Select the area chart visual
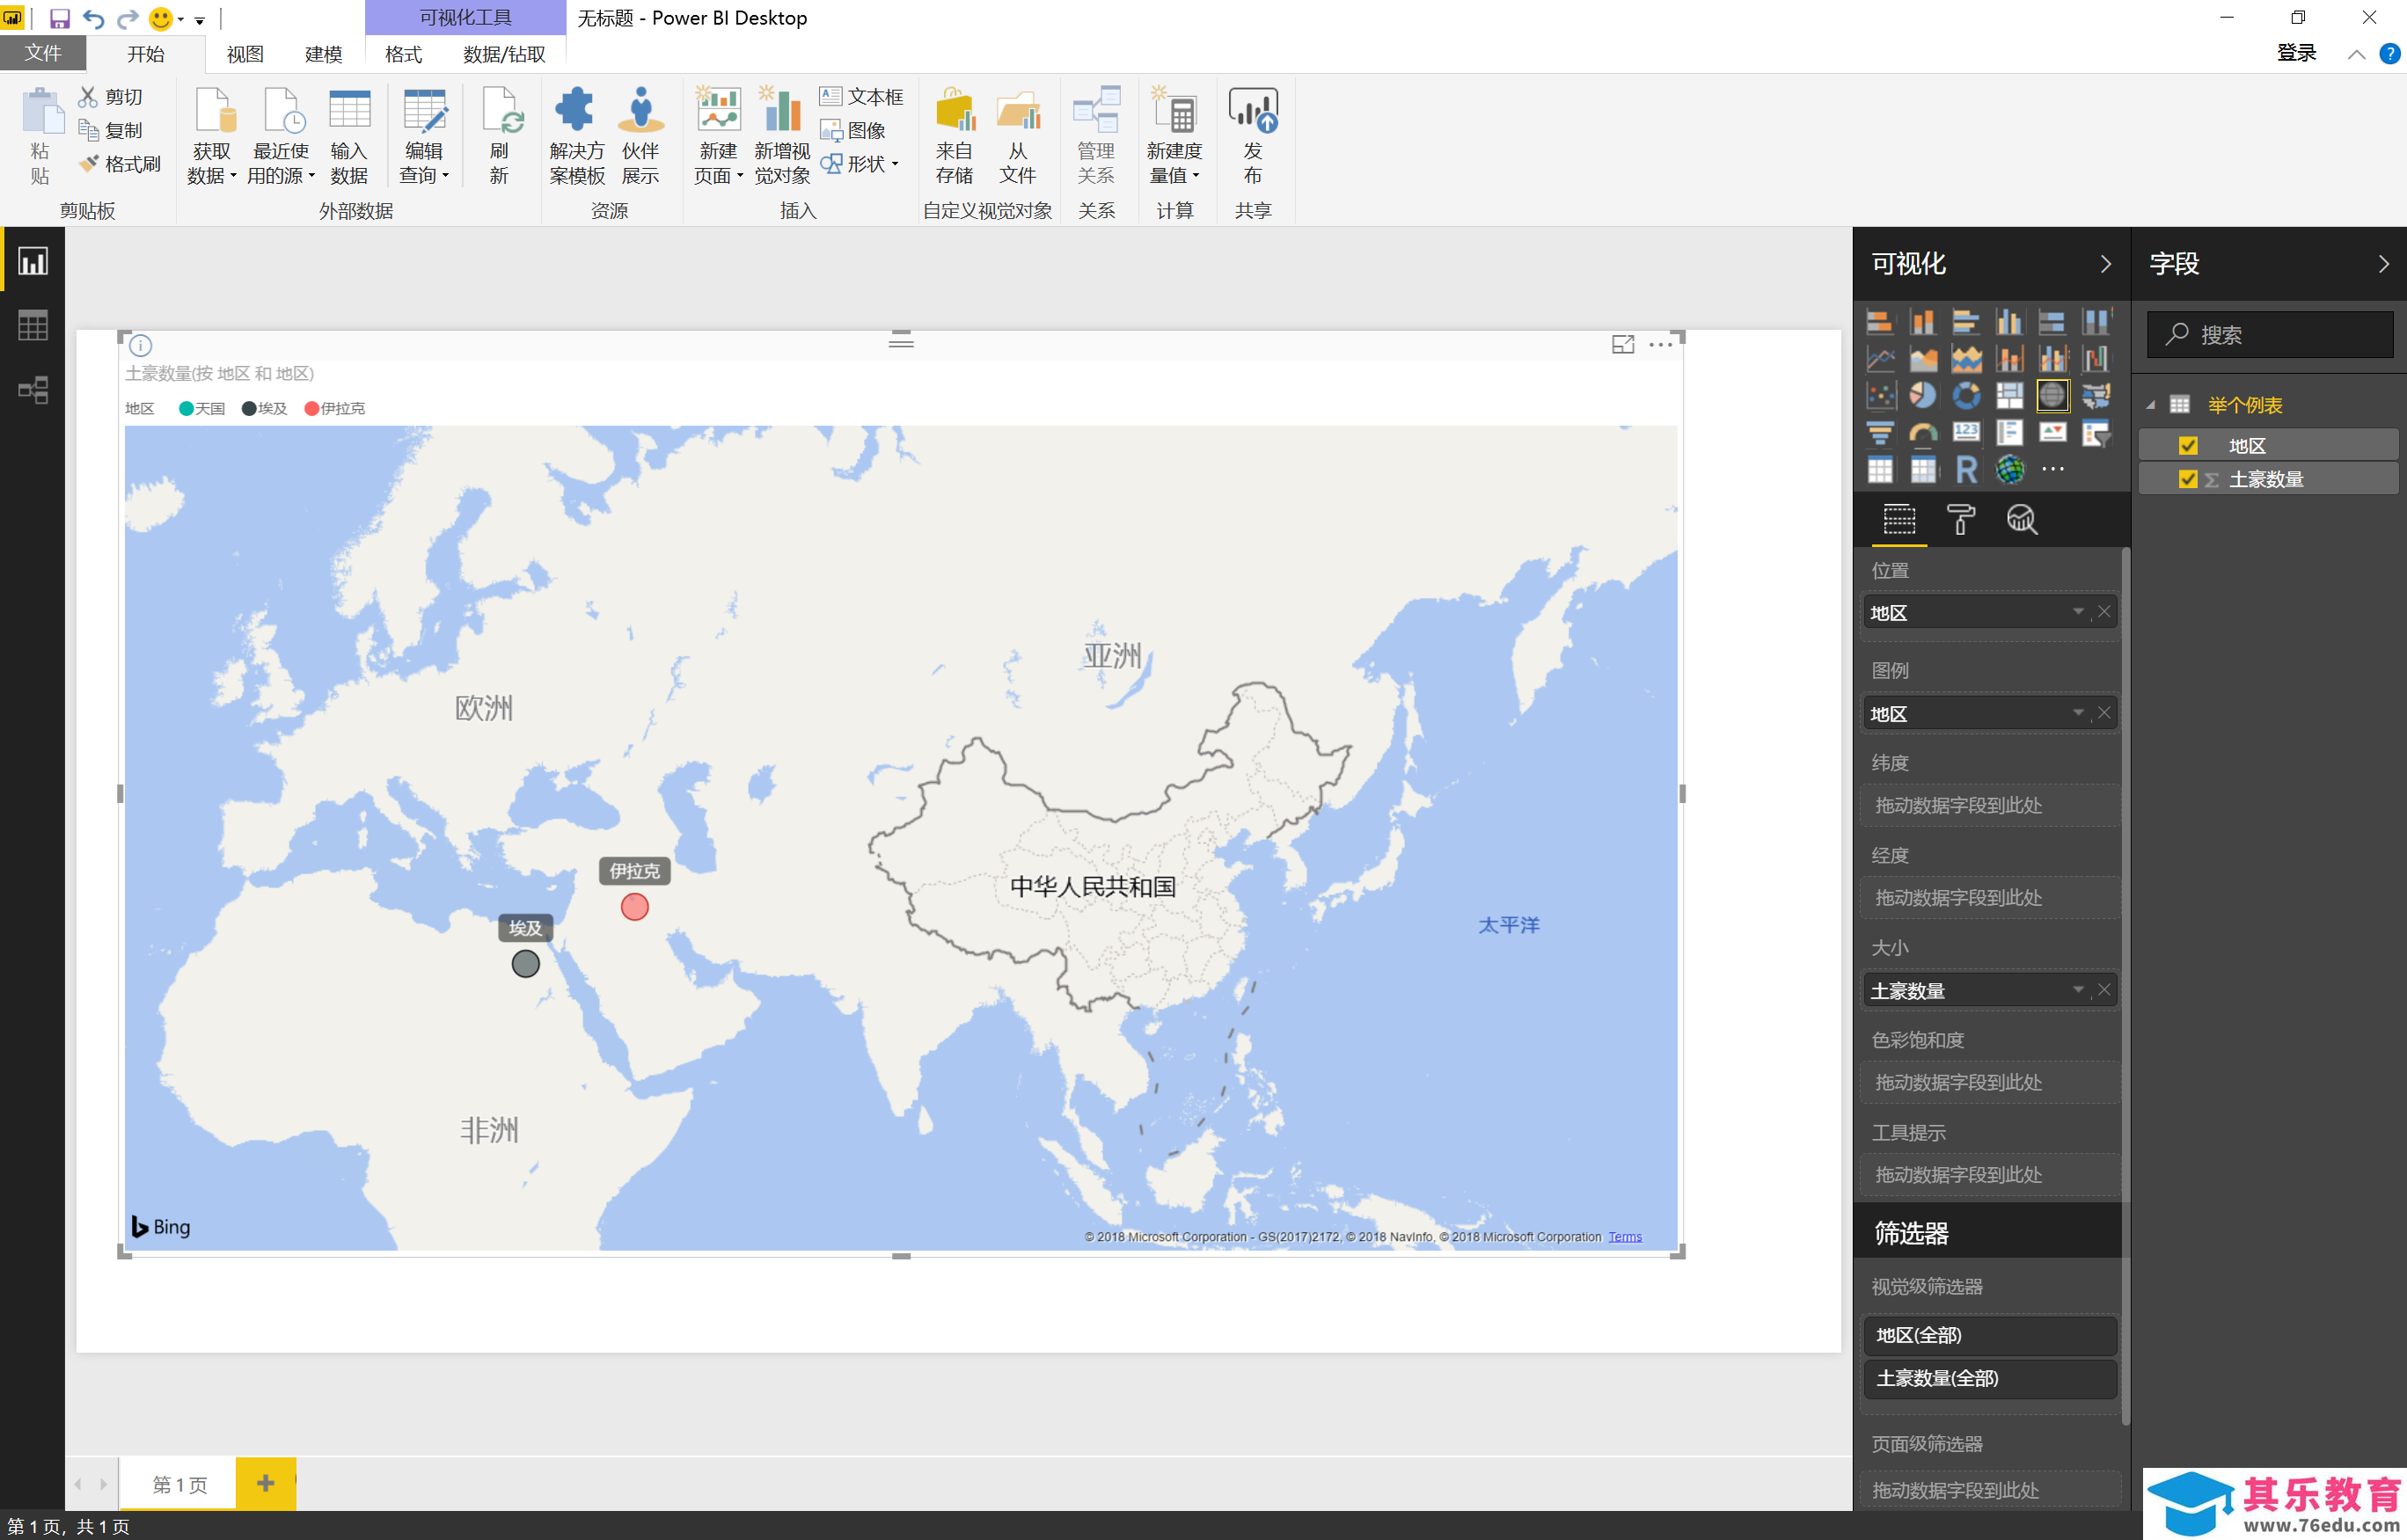This screenshot has width=2407, height=1540. (1923, 359)
